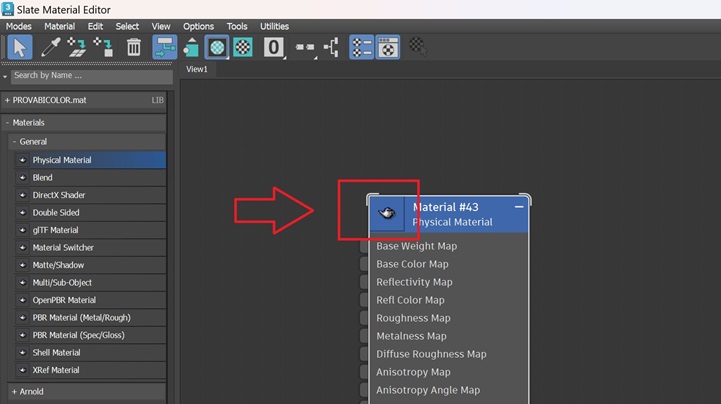Toggle Show Shaded Material in Viewport
Screen dimensions: 721x404
click(x=217, y=47)
